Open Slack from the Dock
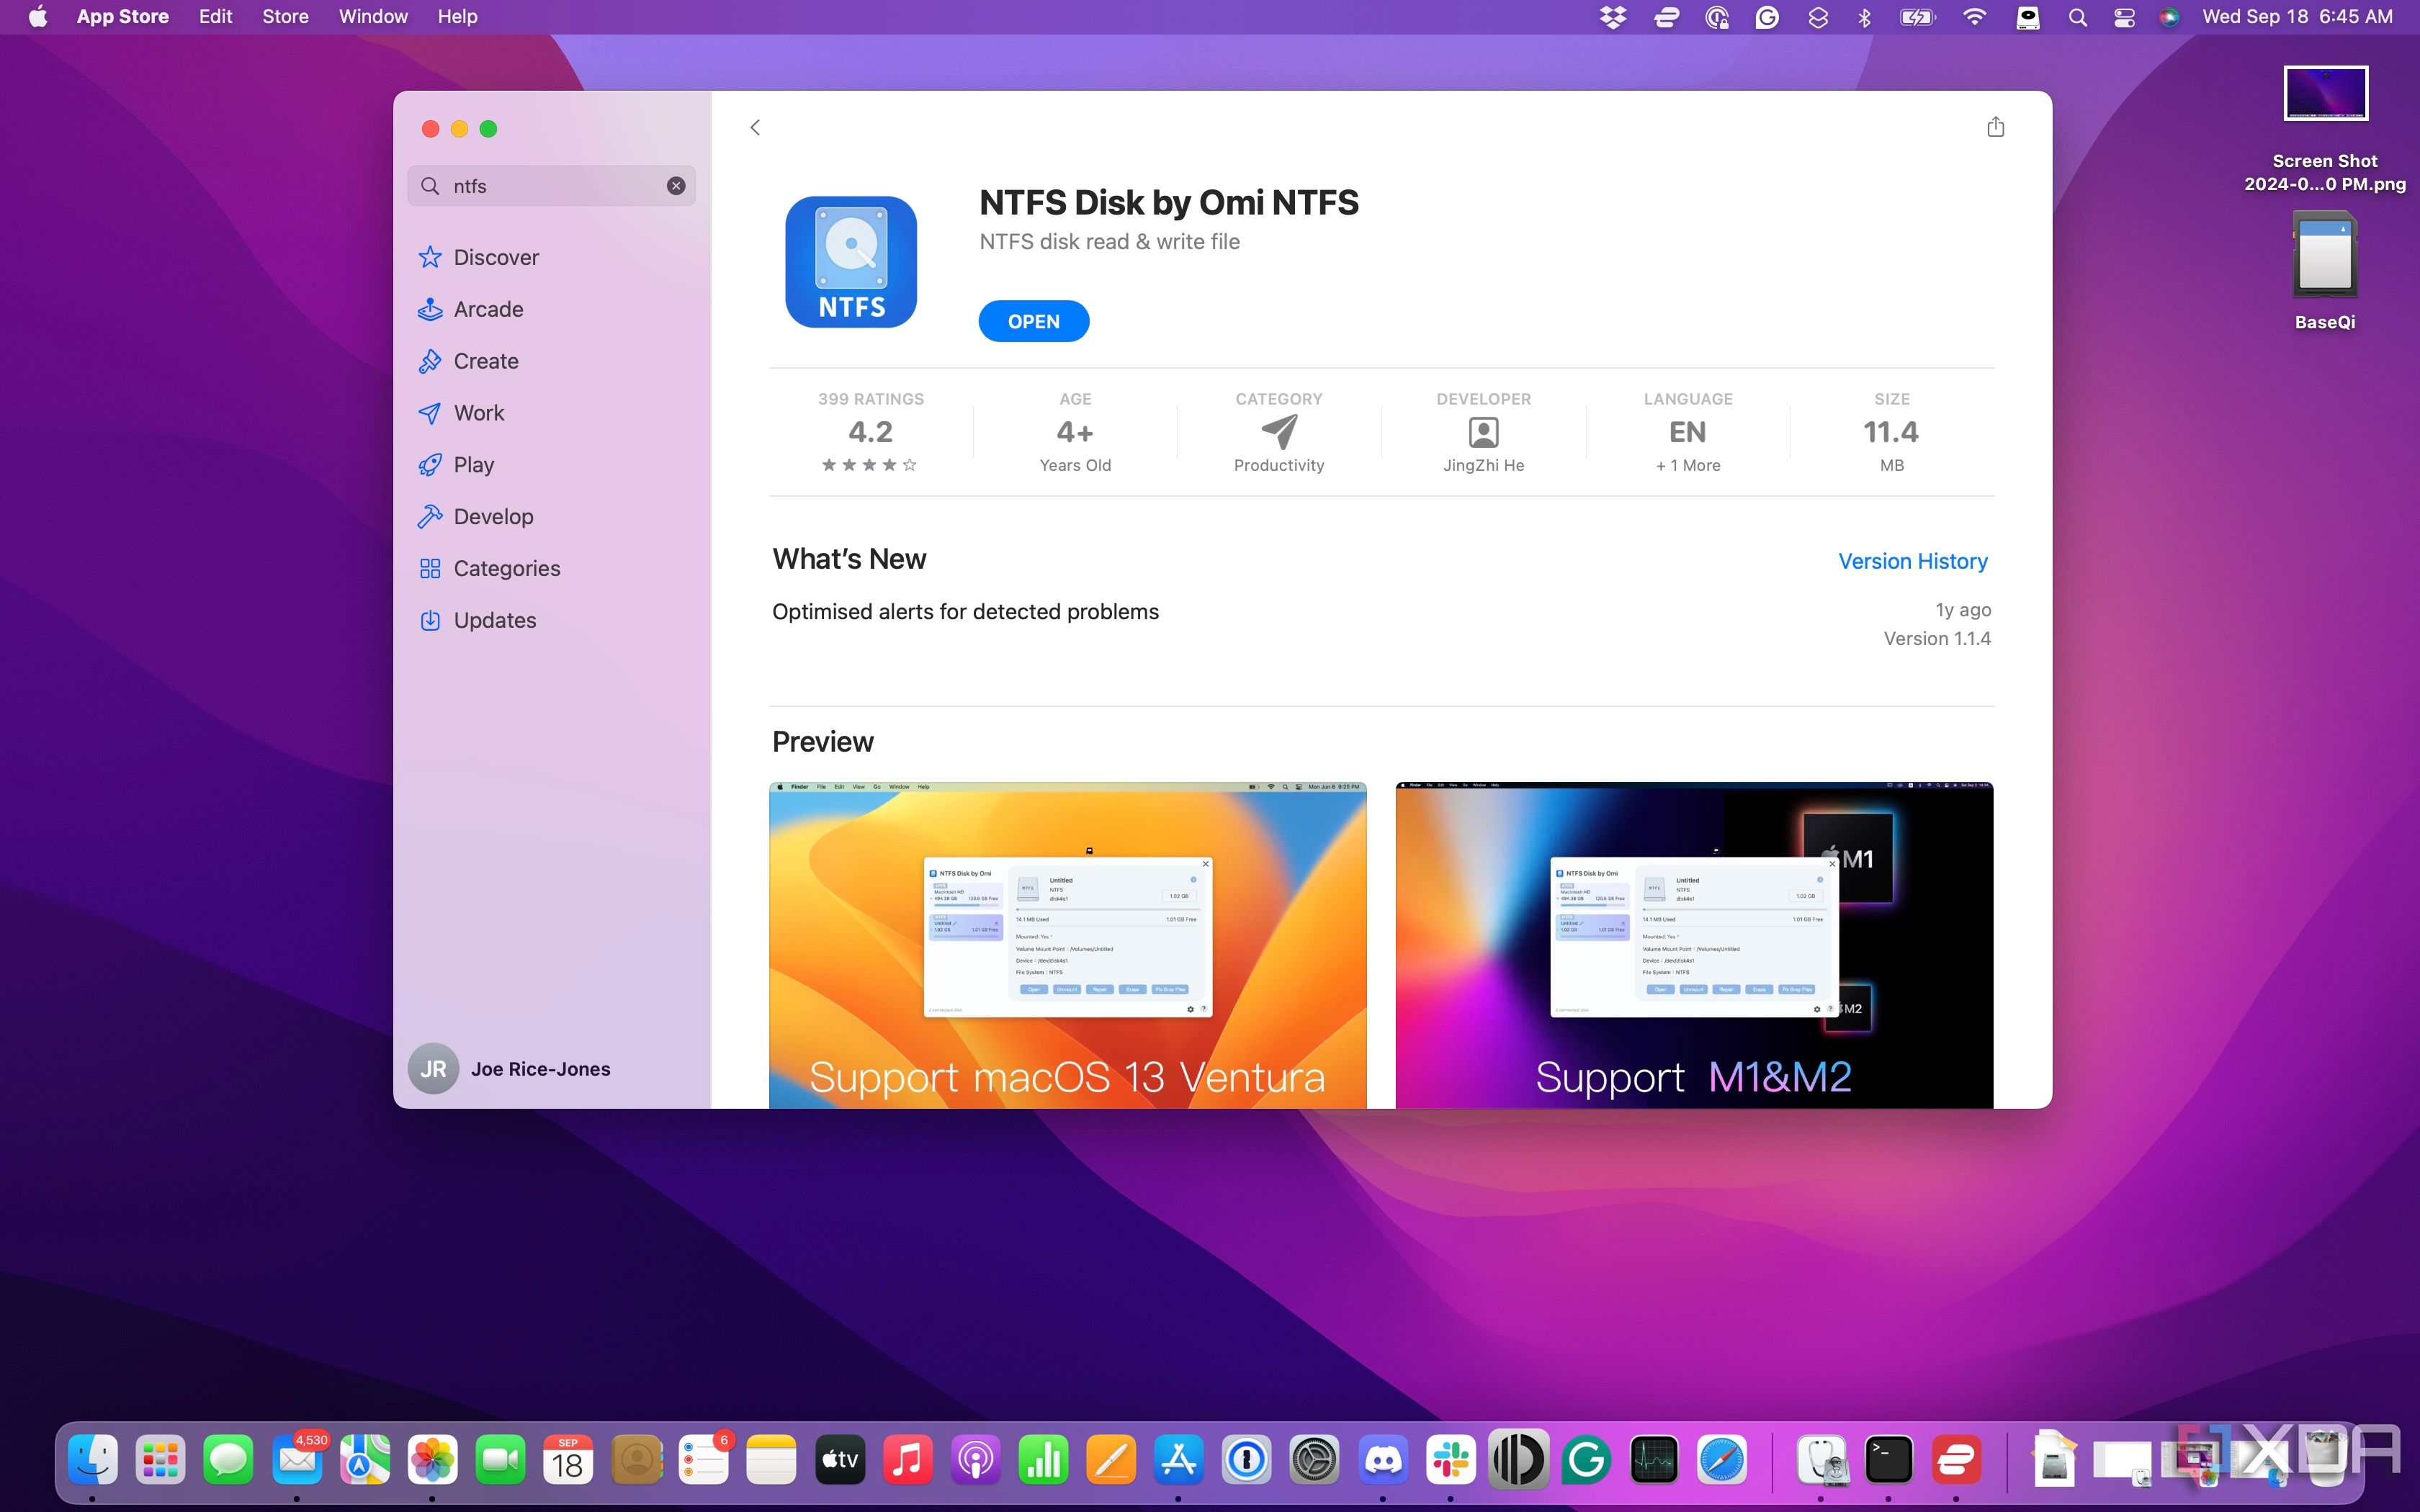The width and height of the screenshot is (2420, 1512). [1450, 1460]
